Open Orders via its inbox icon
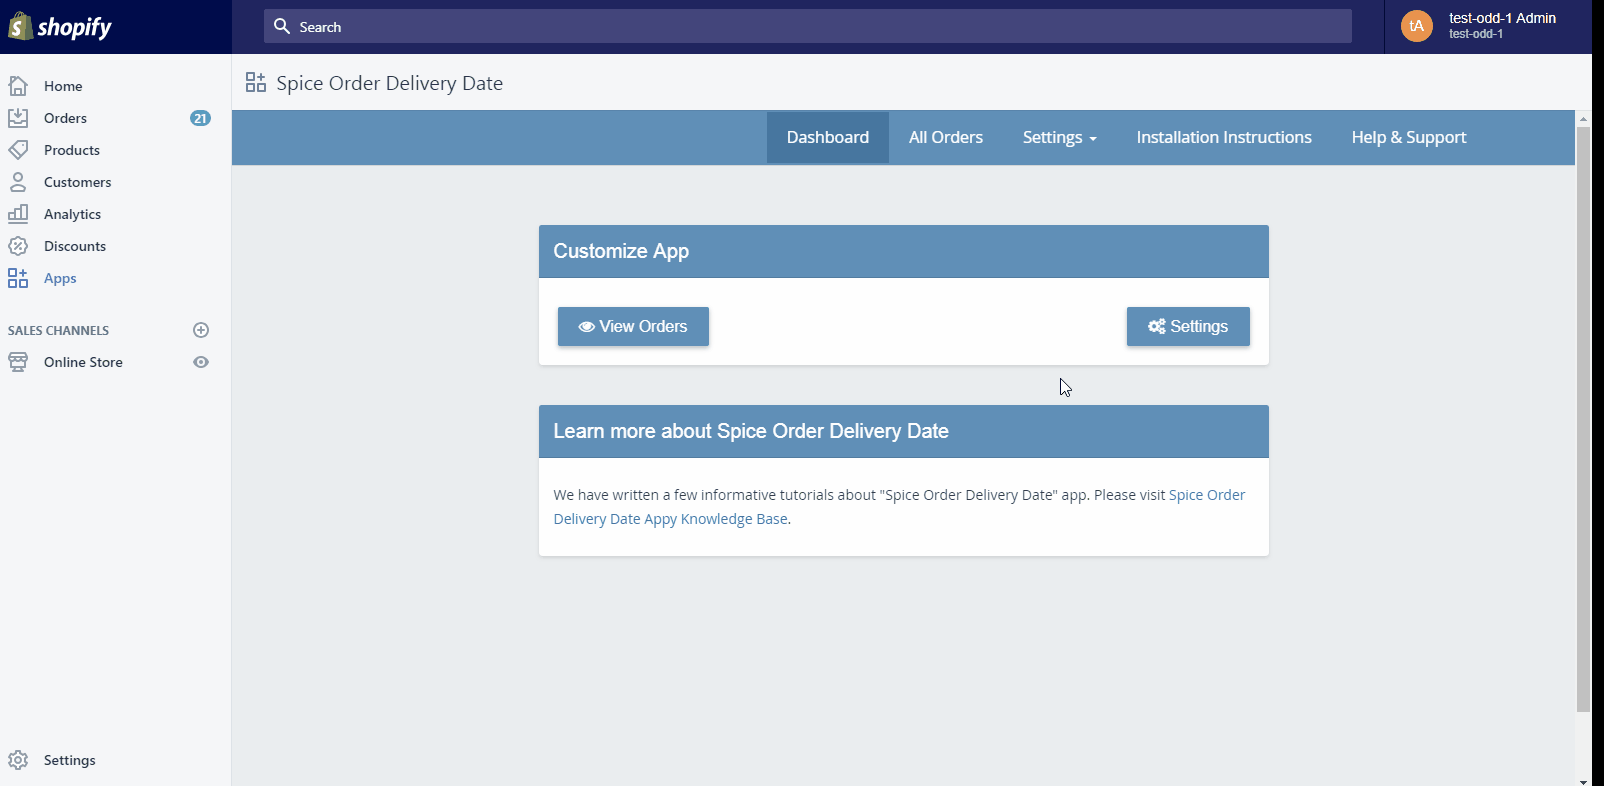1604x786 pixels. 18,118
